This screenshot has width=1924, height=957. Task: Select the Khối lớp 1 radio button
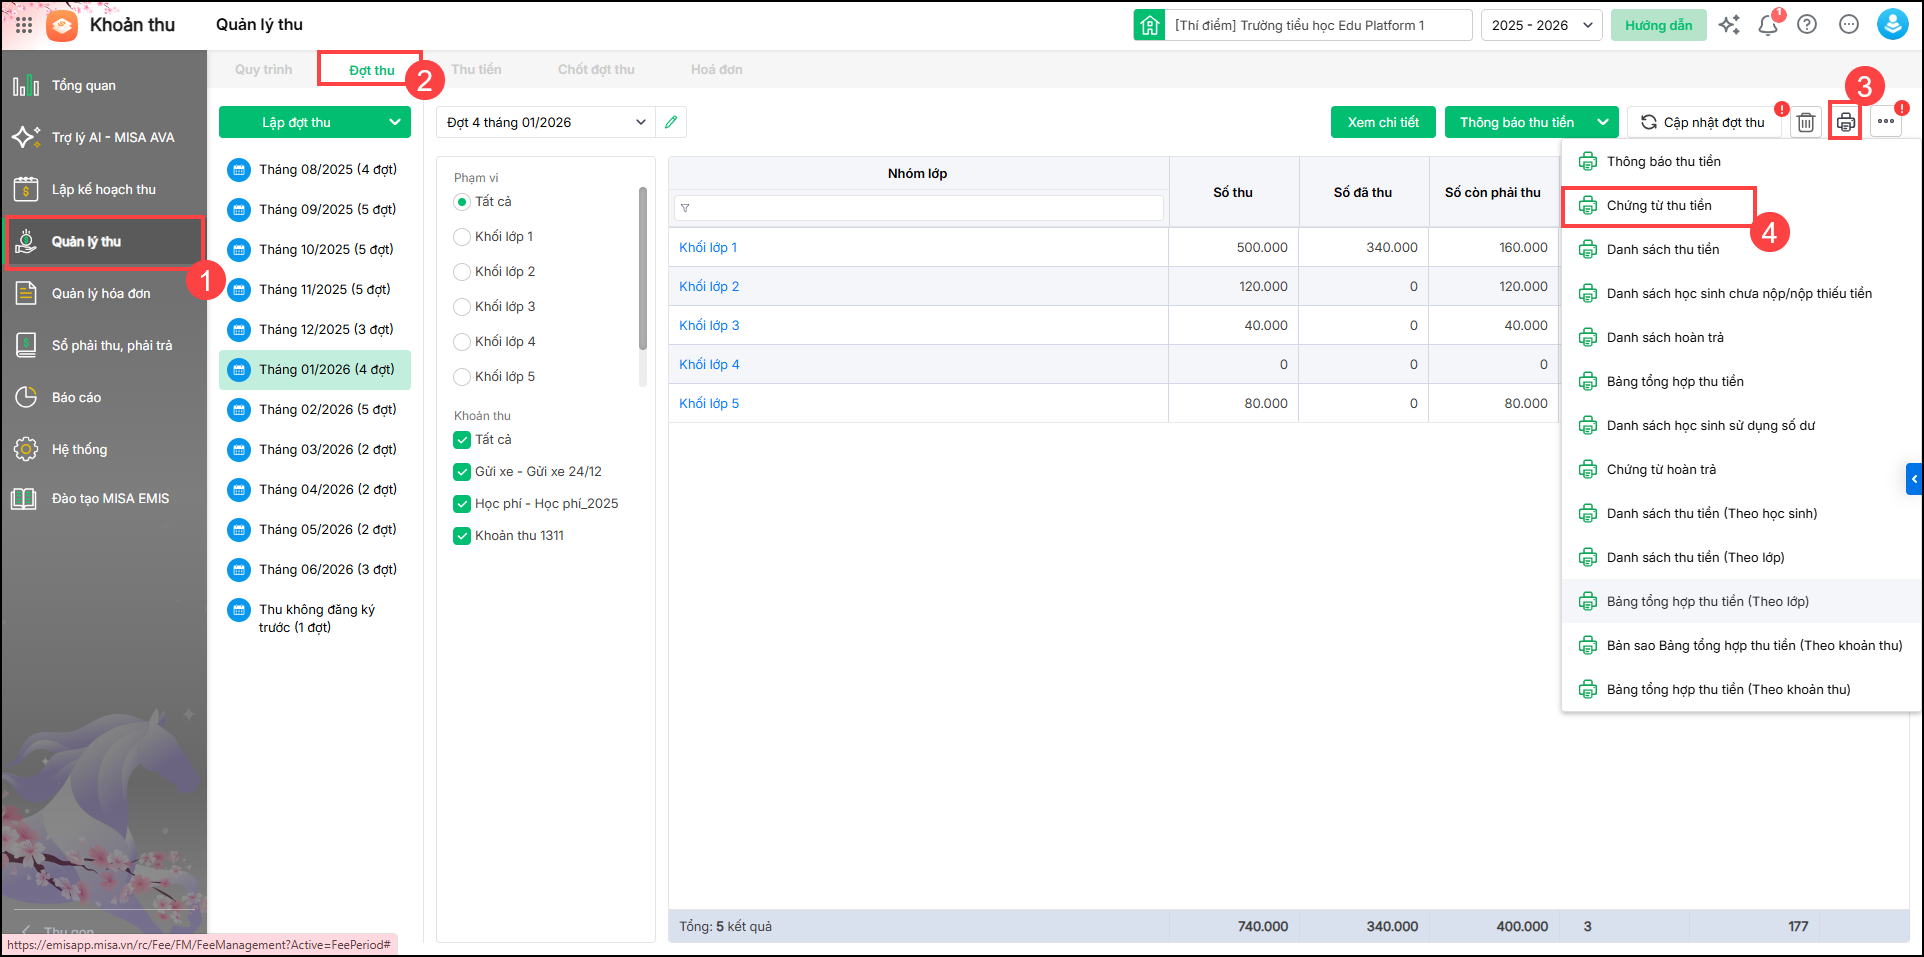pyautogui.click(x=462, y=237)
